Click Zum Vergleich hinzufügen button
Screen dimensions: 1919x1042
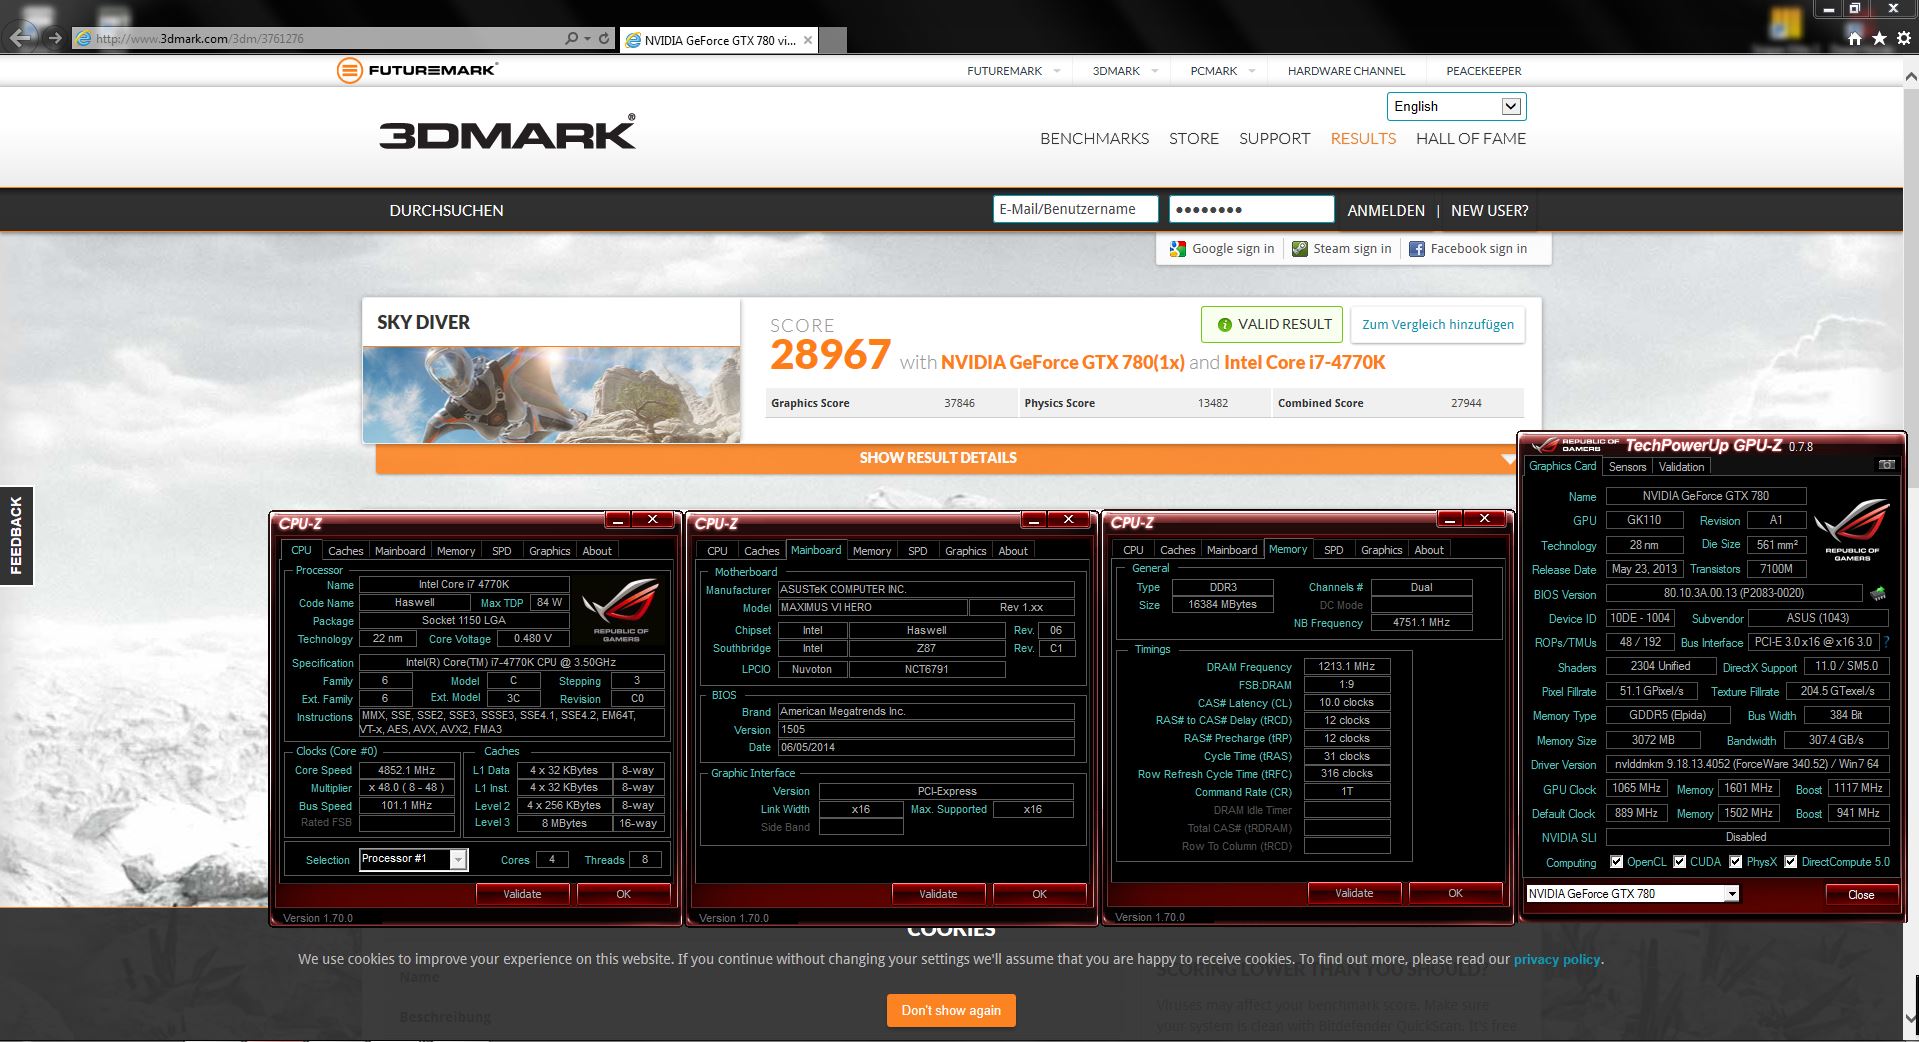(x=1438, y=324)
